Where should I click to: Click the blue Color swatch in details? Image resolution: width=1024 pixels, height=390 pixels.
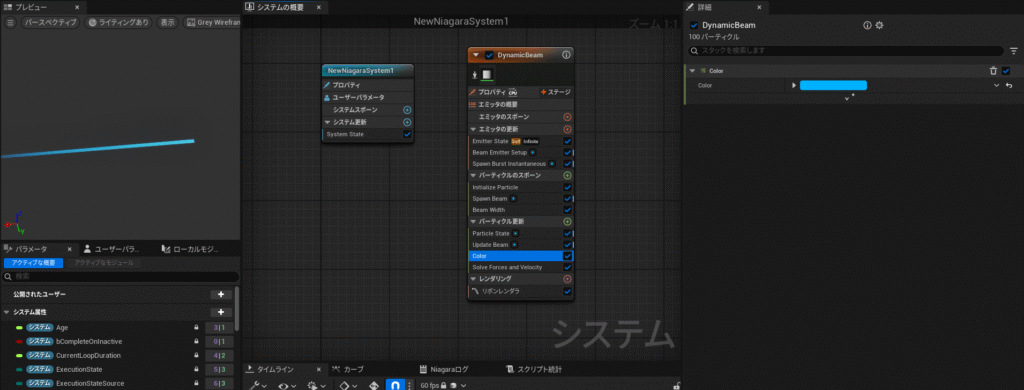[833, 86]
